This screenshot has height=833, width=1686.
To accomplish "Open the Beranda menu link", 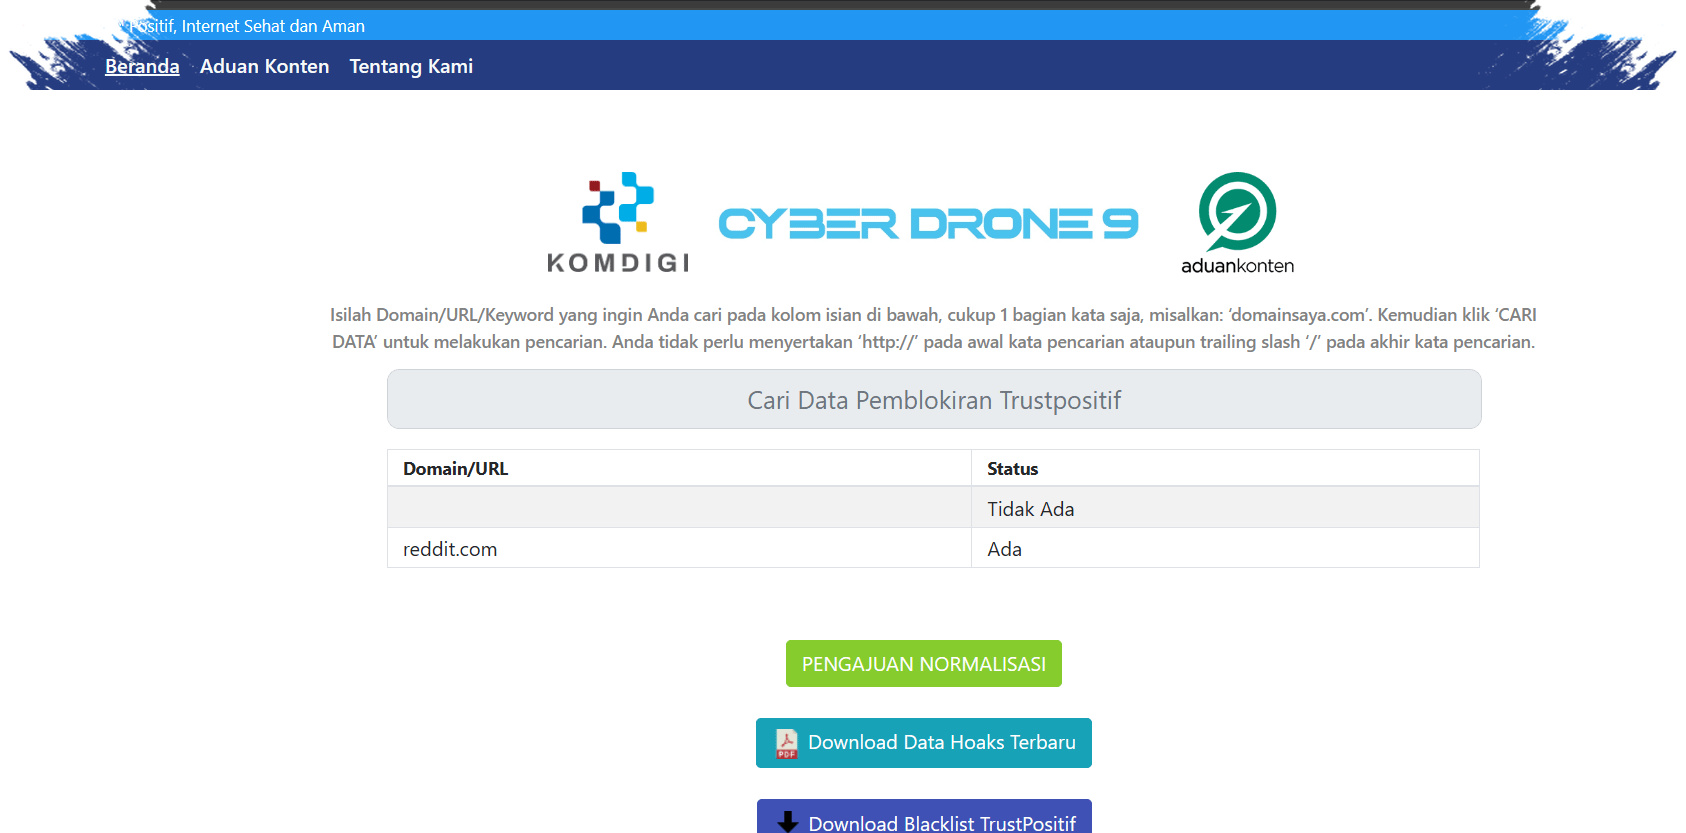I will tap(142, 66).
